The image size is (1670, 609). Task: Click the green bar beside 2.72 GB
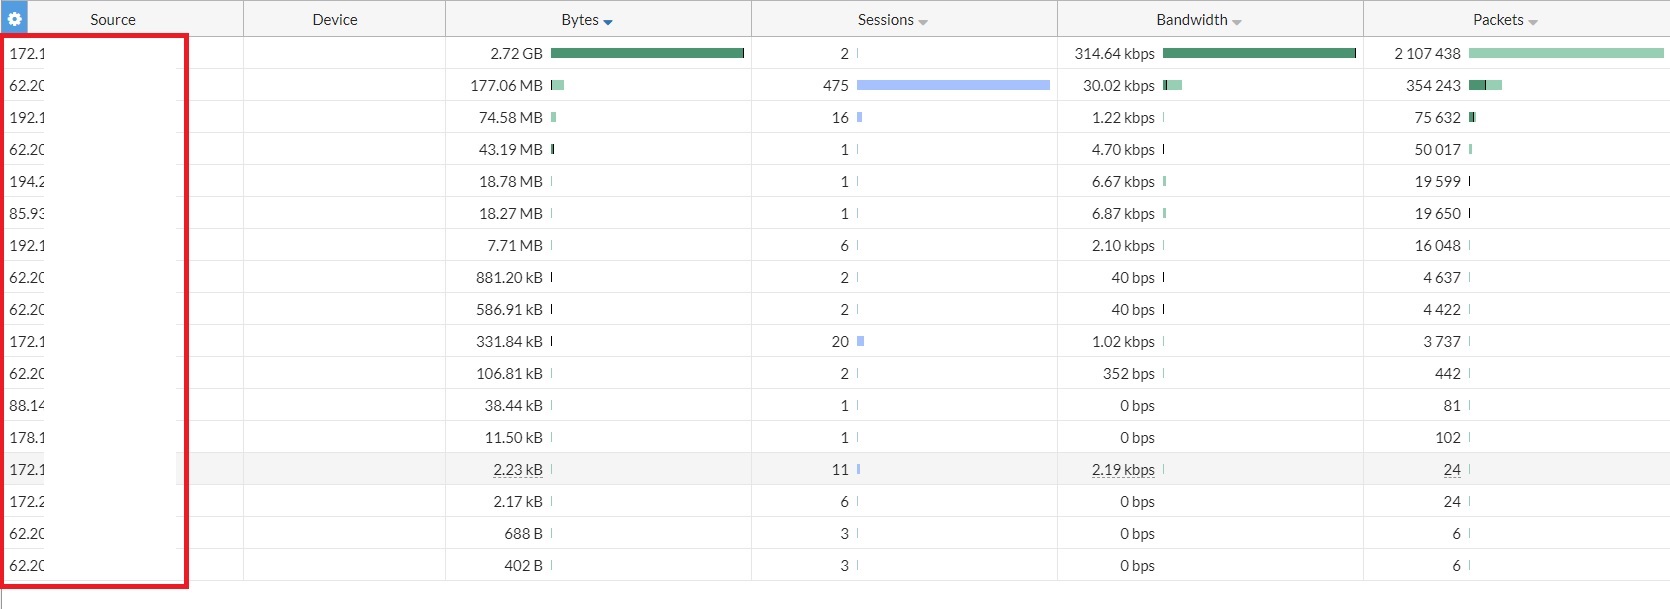coord(647,53)
